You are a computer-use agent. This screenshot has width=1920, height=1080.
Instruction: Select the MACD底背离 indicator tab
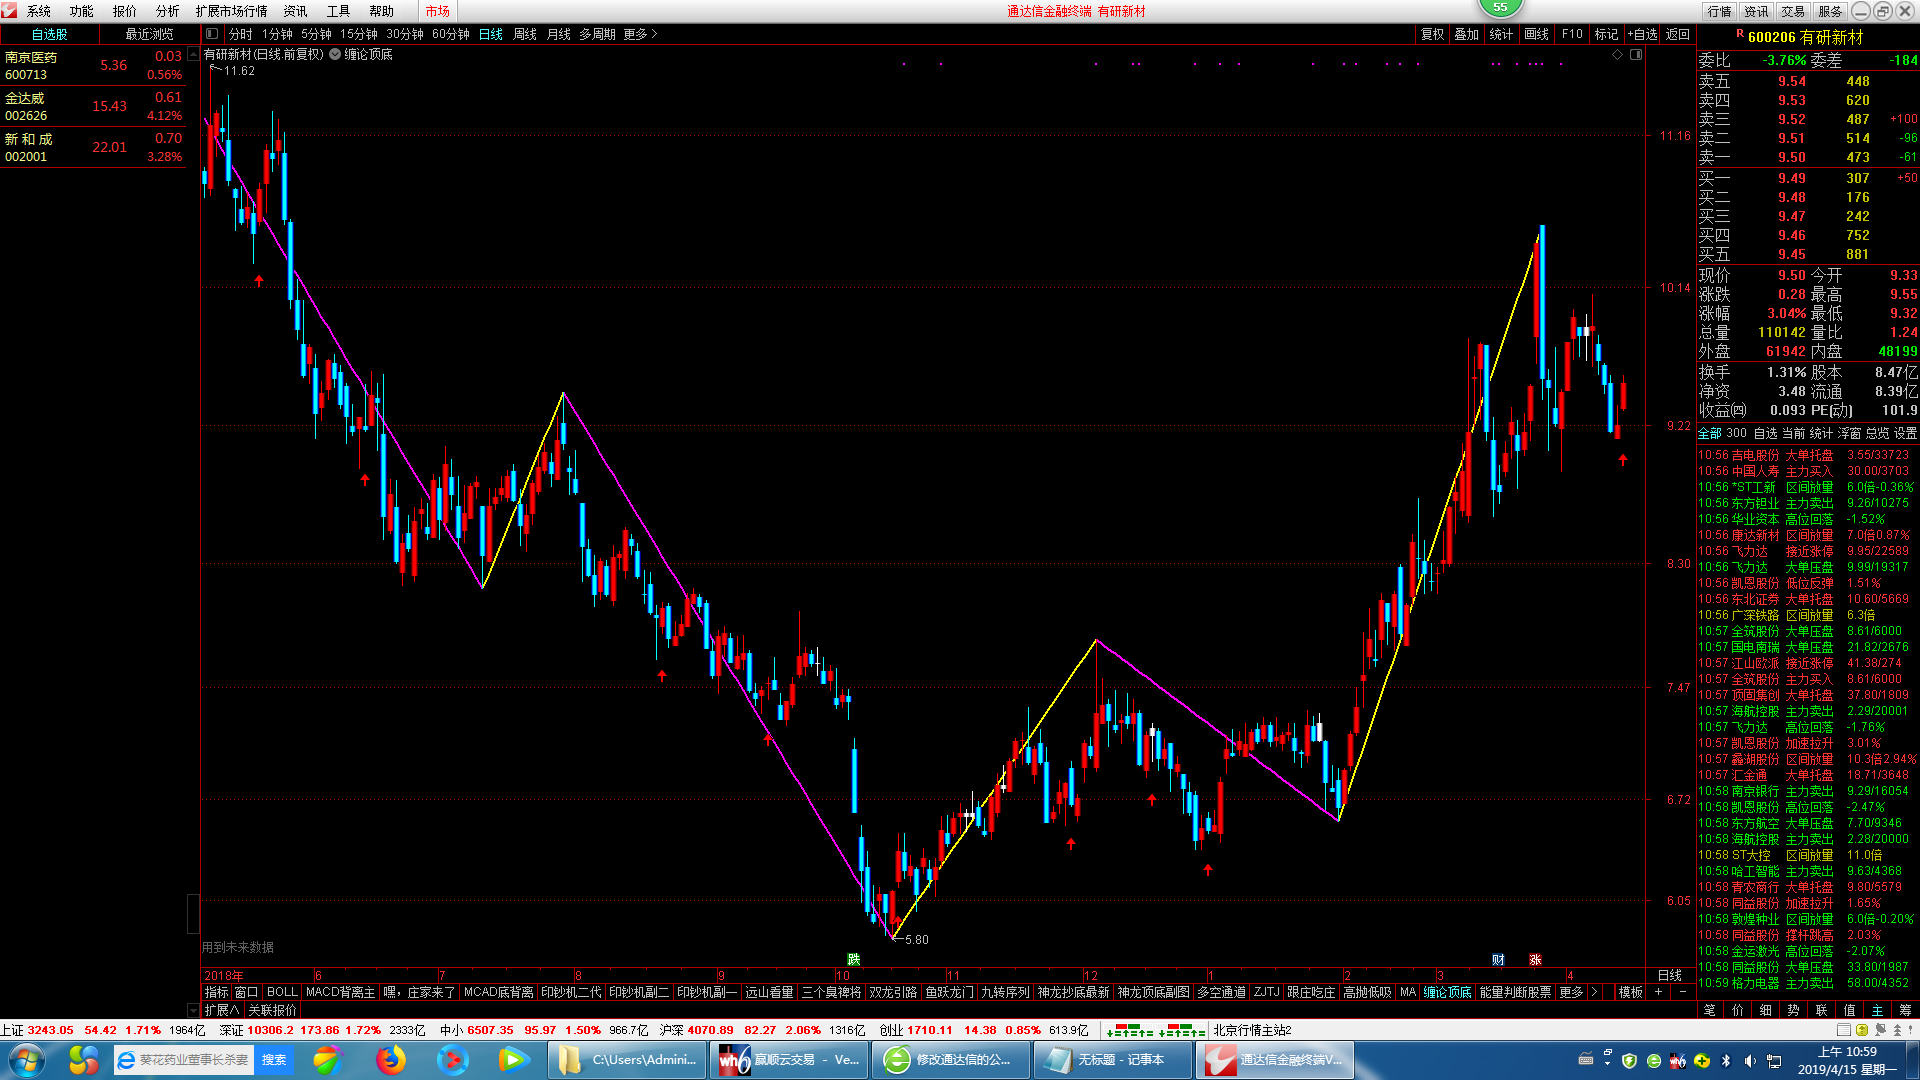point(498,992)
